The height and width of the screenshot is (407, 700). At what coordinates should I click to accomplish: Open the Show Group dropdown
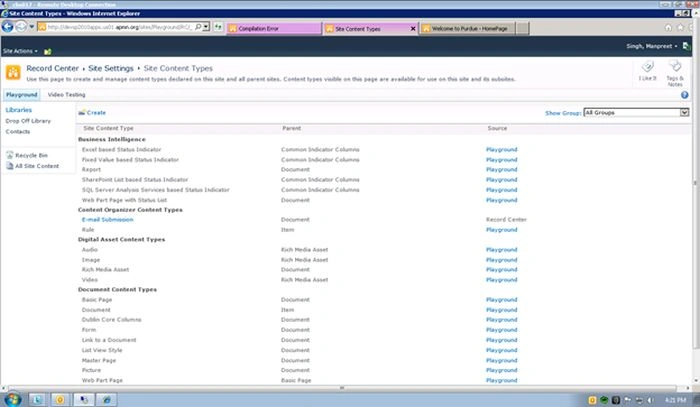[x=636, y=112]
